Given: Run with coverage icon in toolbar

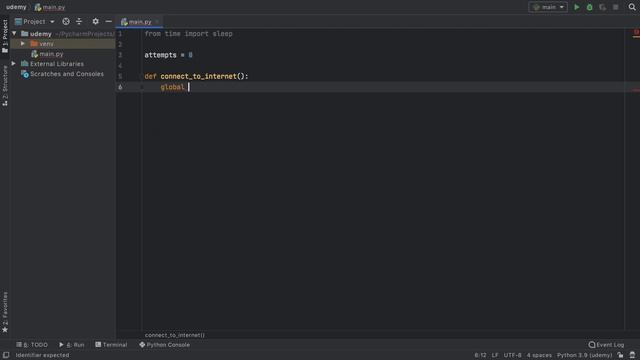Looking at the screenshot, I should pyautogui.click(x=602, y=7).
